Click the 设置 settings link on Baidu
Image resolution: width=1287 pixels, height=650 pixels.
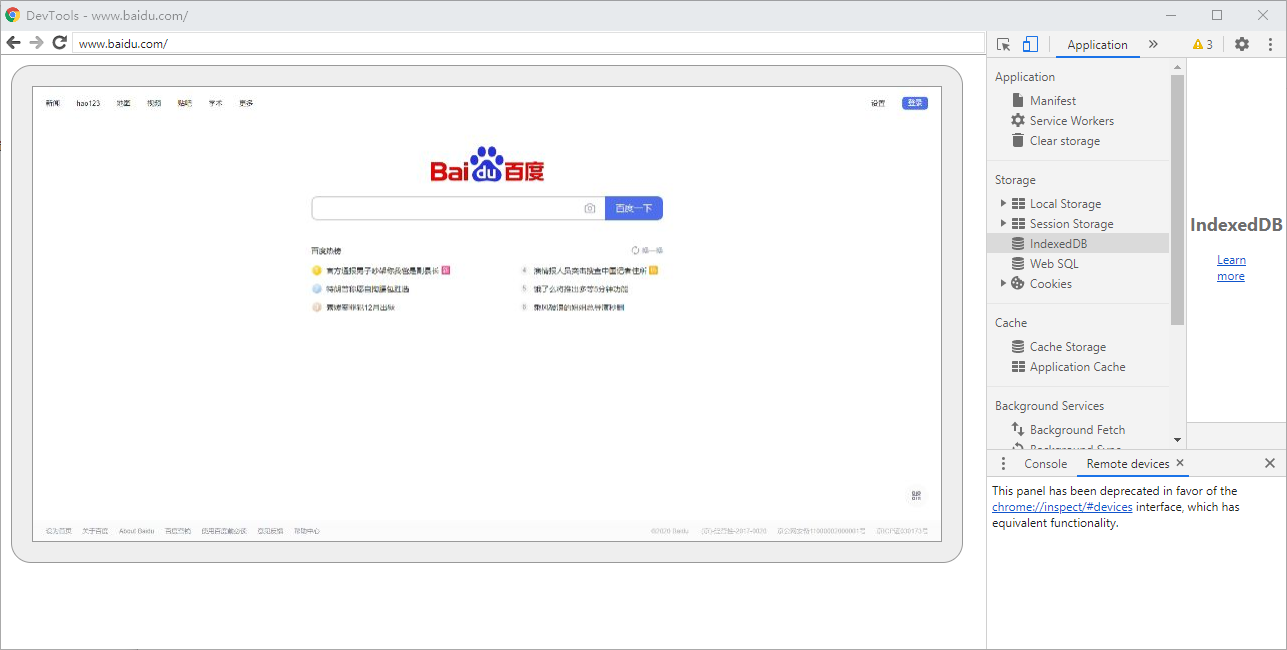coord(878,103)
